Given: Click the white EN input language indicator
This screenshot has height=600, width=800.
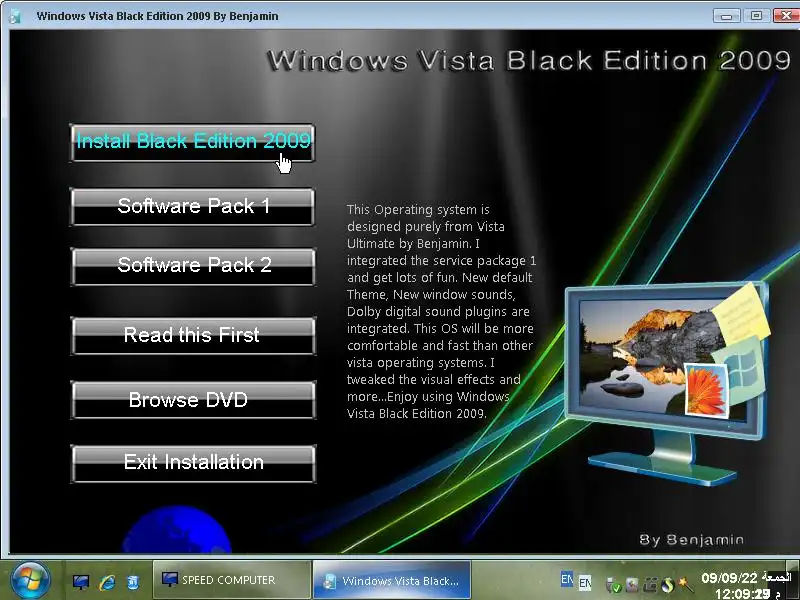Looking at the screenshot, I should (585, 583).
